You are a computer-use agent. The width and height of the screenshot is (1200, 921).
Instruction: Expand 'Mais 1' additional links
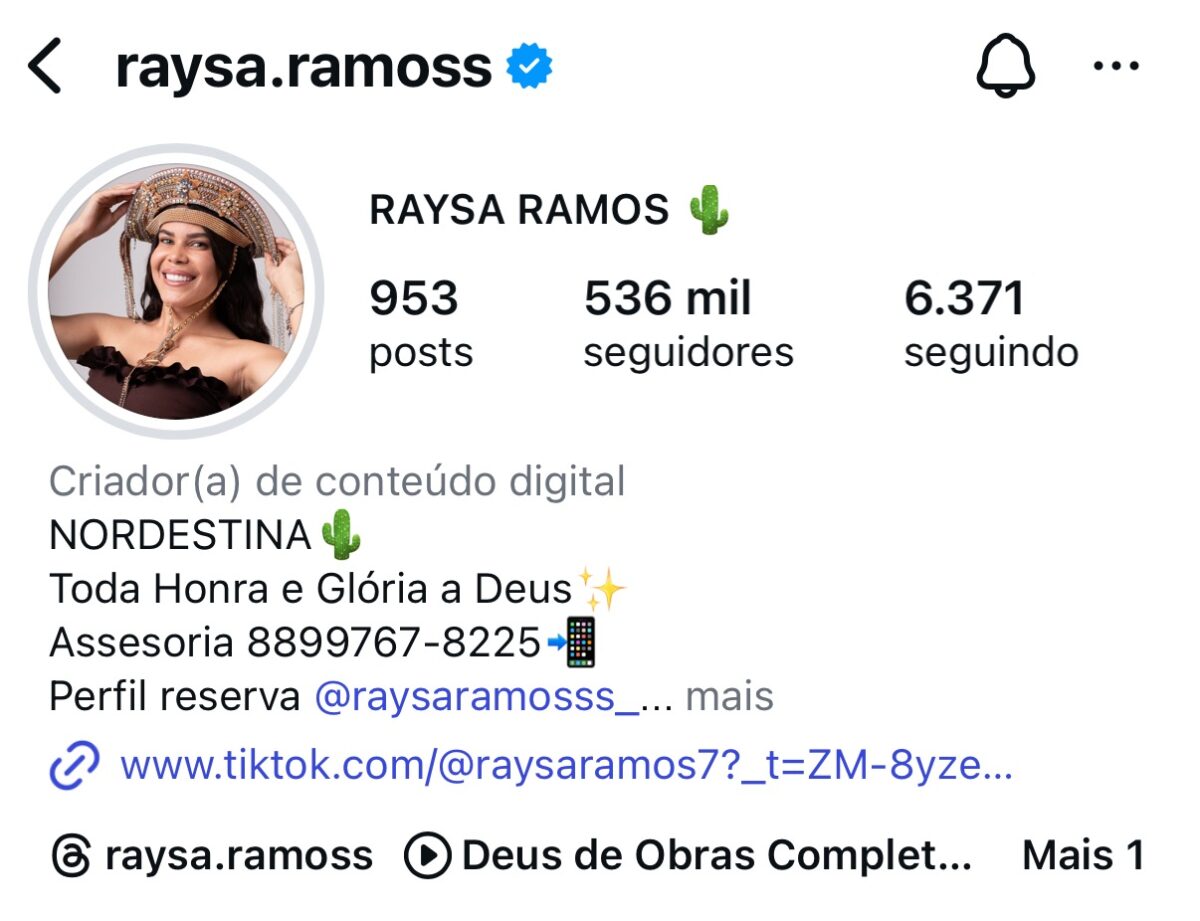point(1083,856)
